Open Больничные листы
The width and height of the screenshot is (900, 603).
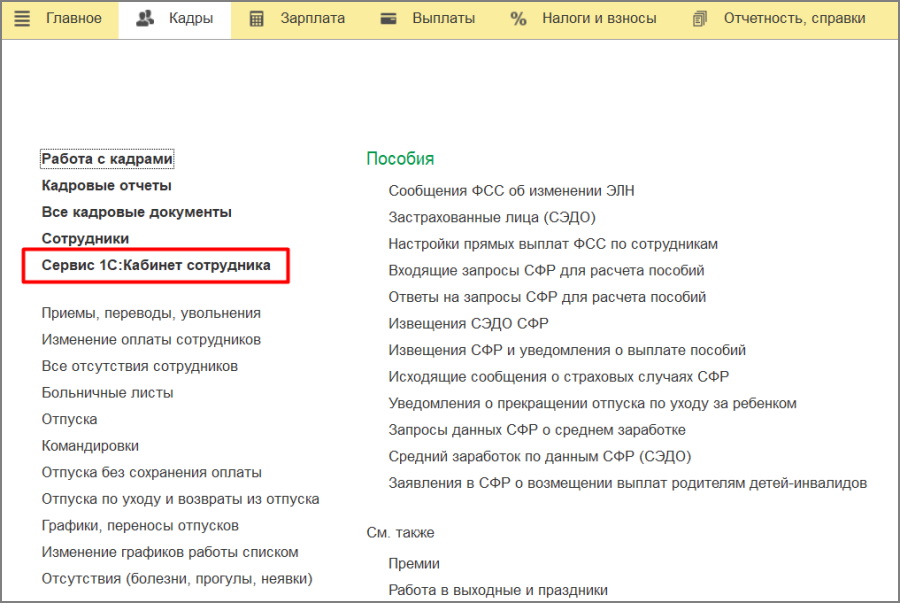[x=107, y=393]
